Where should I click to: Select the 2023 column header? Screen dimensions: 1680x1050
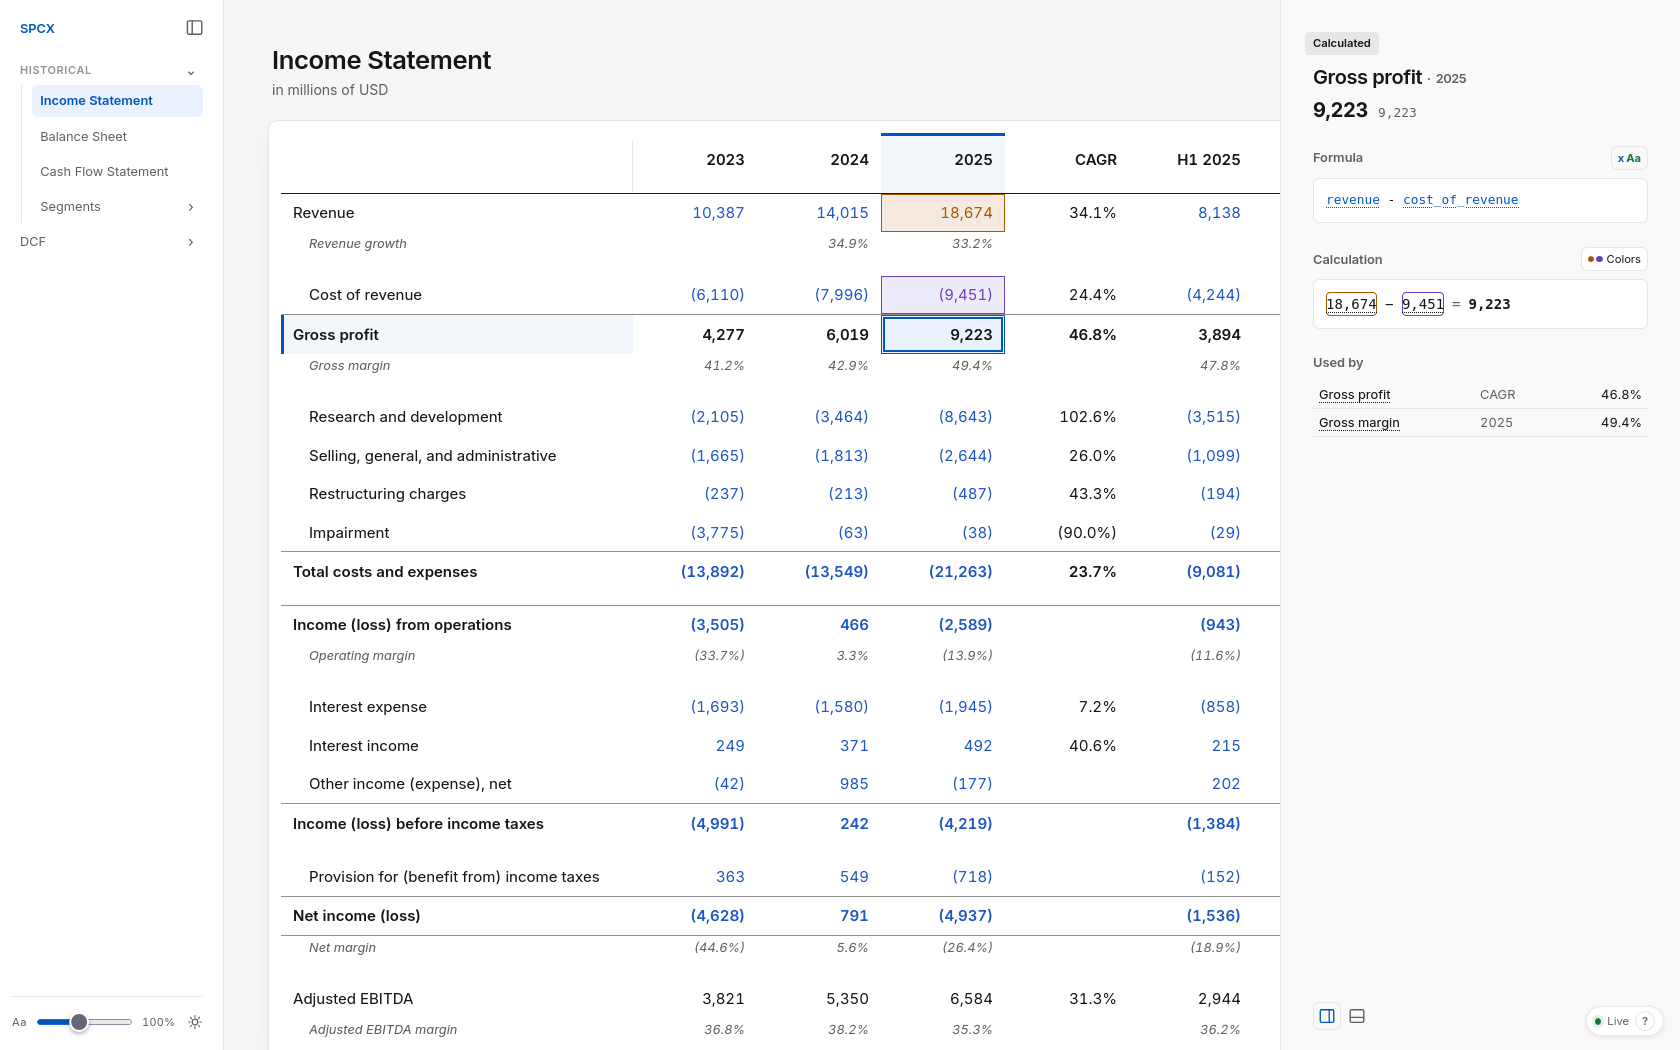(x=725, y=160)
